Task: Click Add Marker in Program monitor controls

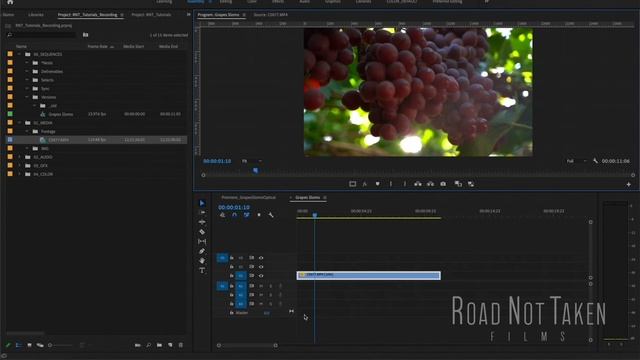Action: (378, 184)
